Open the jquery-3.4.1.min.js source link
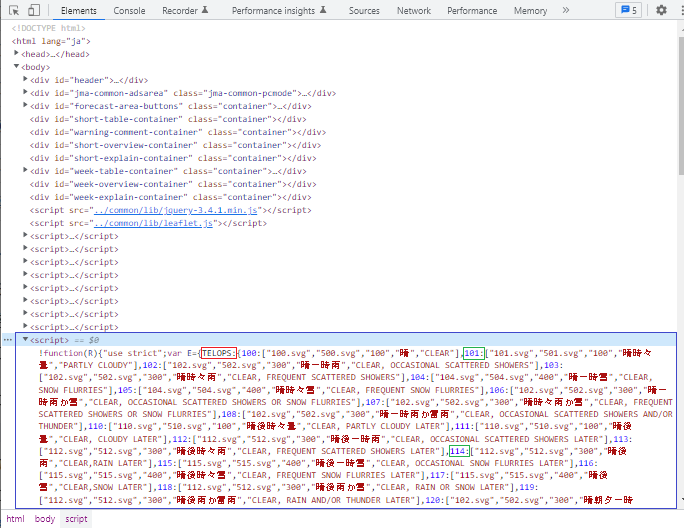The height and width of the screenshot is (528, 684). point(175,210)
